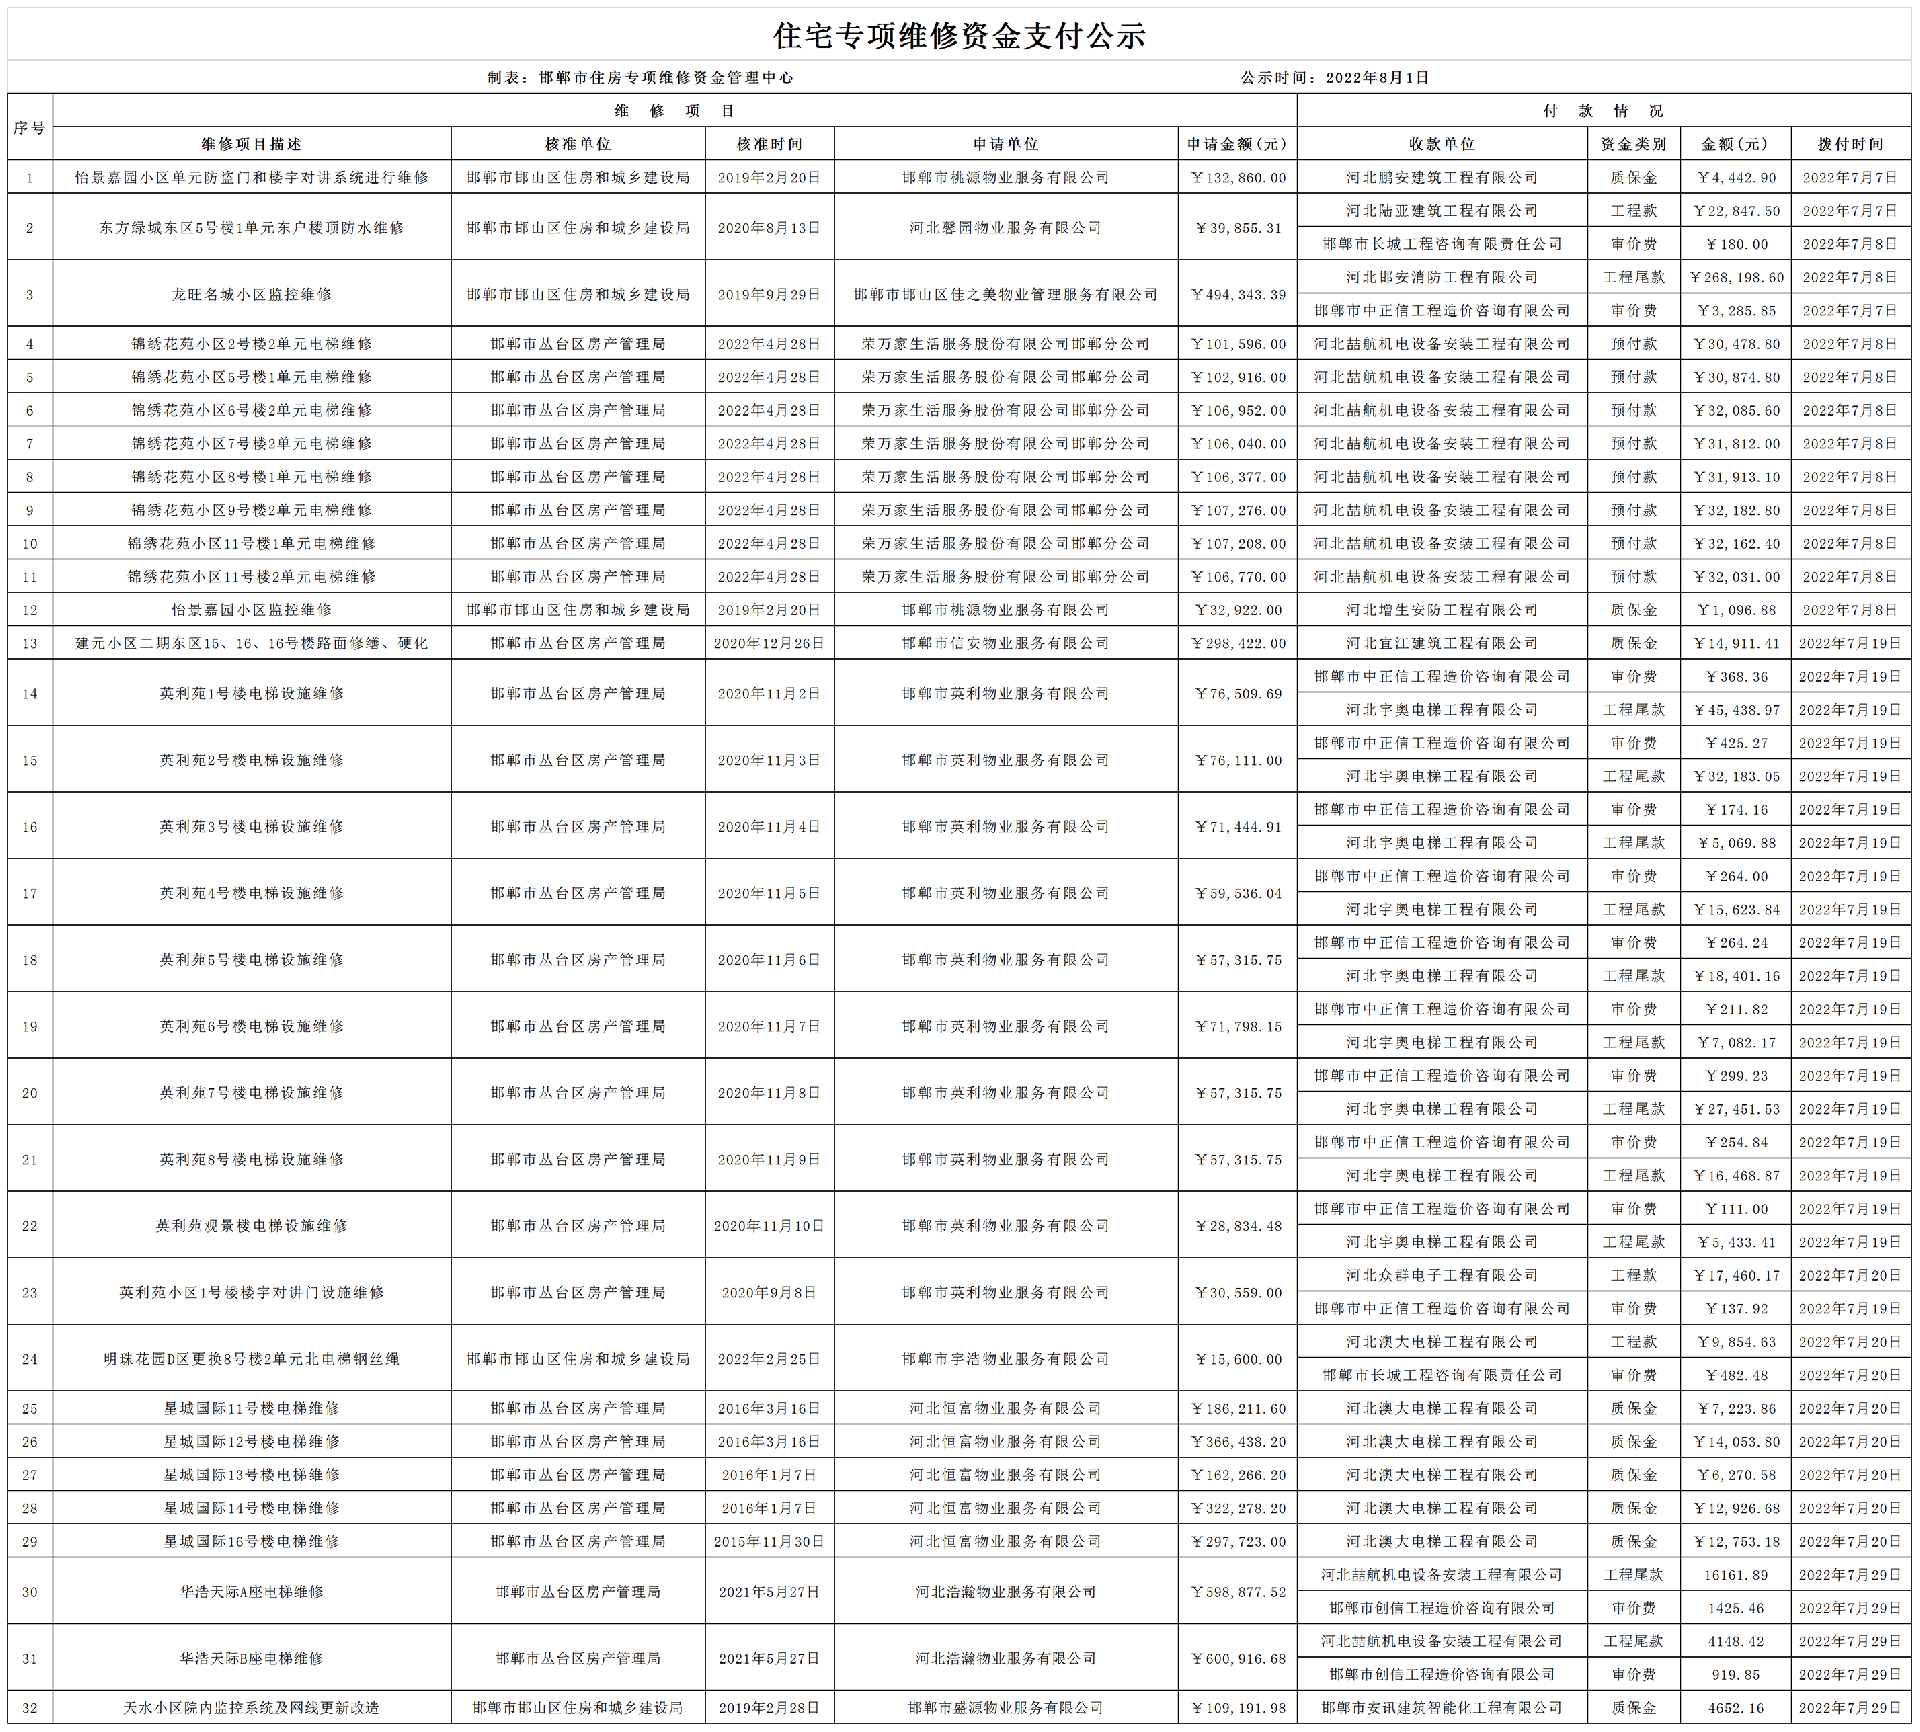Viewport: 1920px width, 1732px height.
Task: Click the approval date 2022年2月25日
Action: 769,1358
